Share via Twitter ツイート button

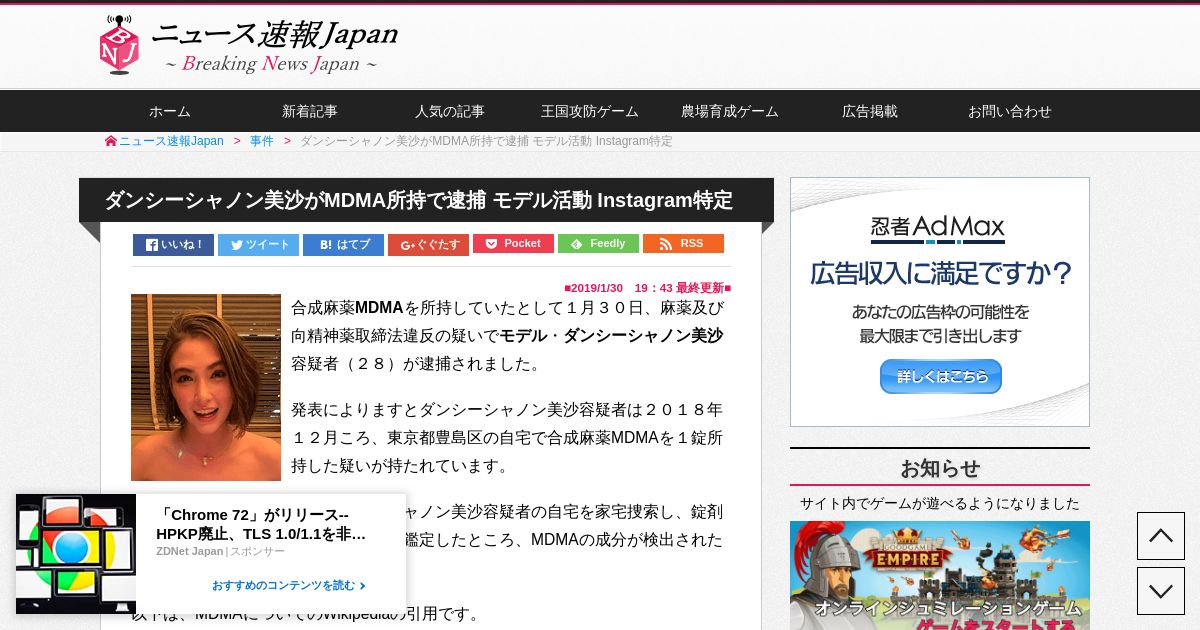pyautogui.click(x=258, y=245)
